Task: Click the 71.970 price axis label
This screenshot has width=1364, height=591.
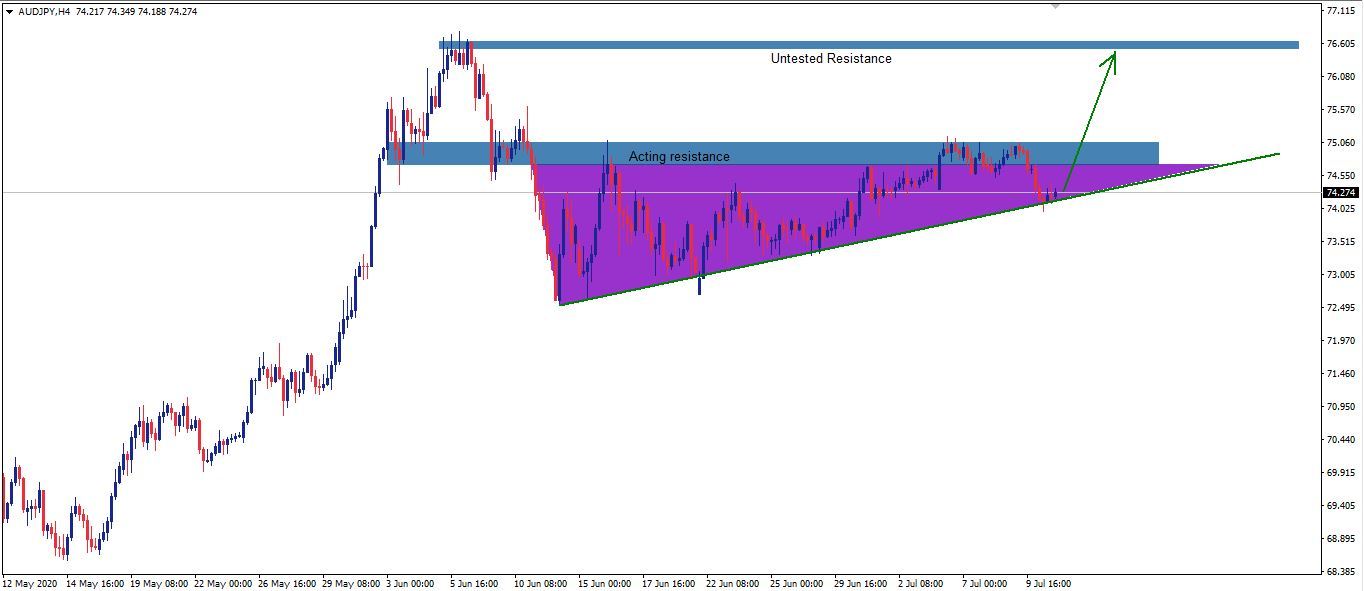Action: (x=1340, y=341)
